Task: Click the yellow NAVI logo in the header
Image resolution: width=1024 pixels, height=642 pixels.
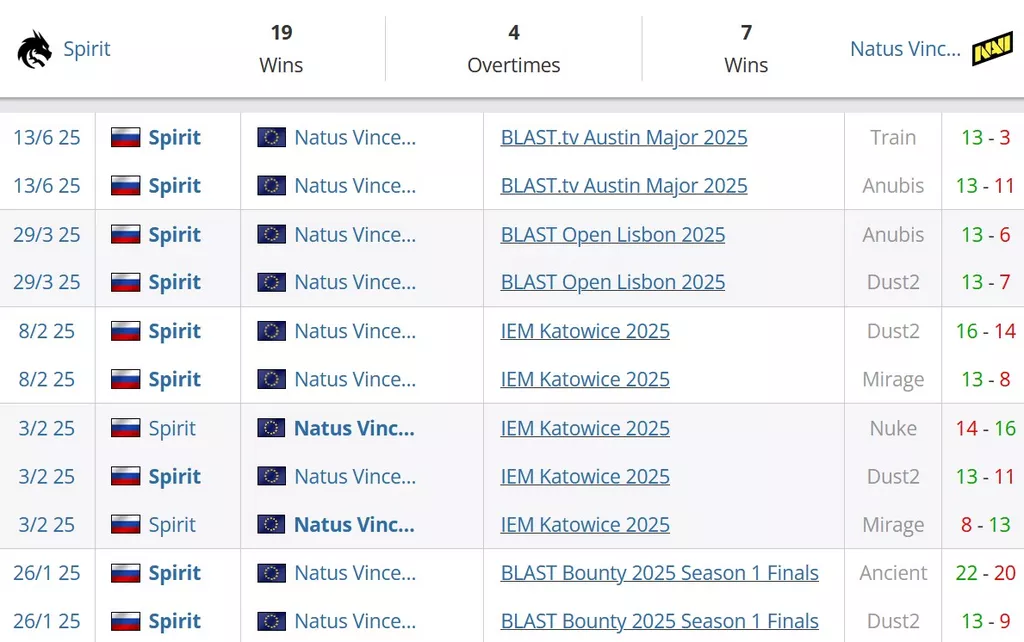Action: click(x=992, y=49)
